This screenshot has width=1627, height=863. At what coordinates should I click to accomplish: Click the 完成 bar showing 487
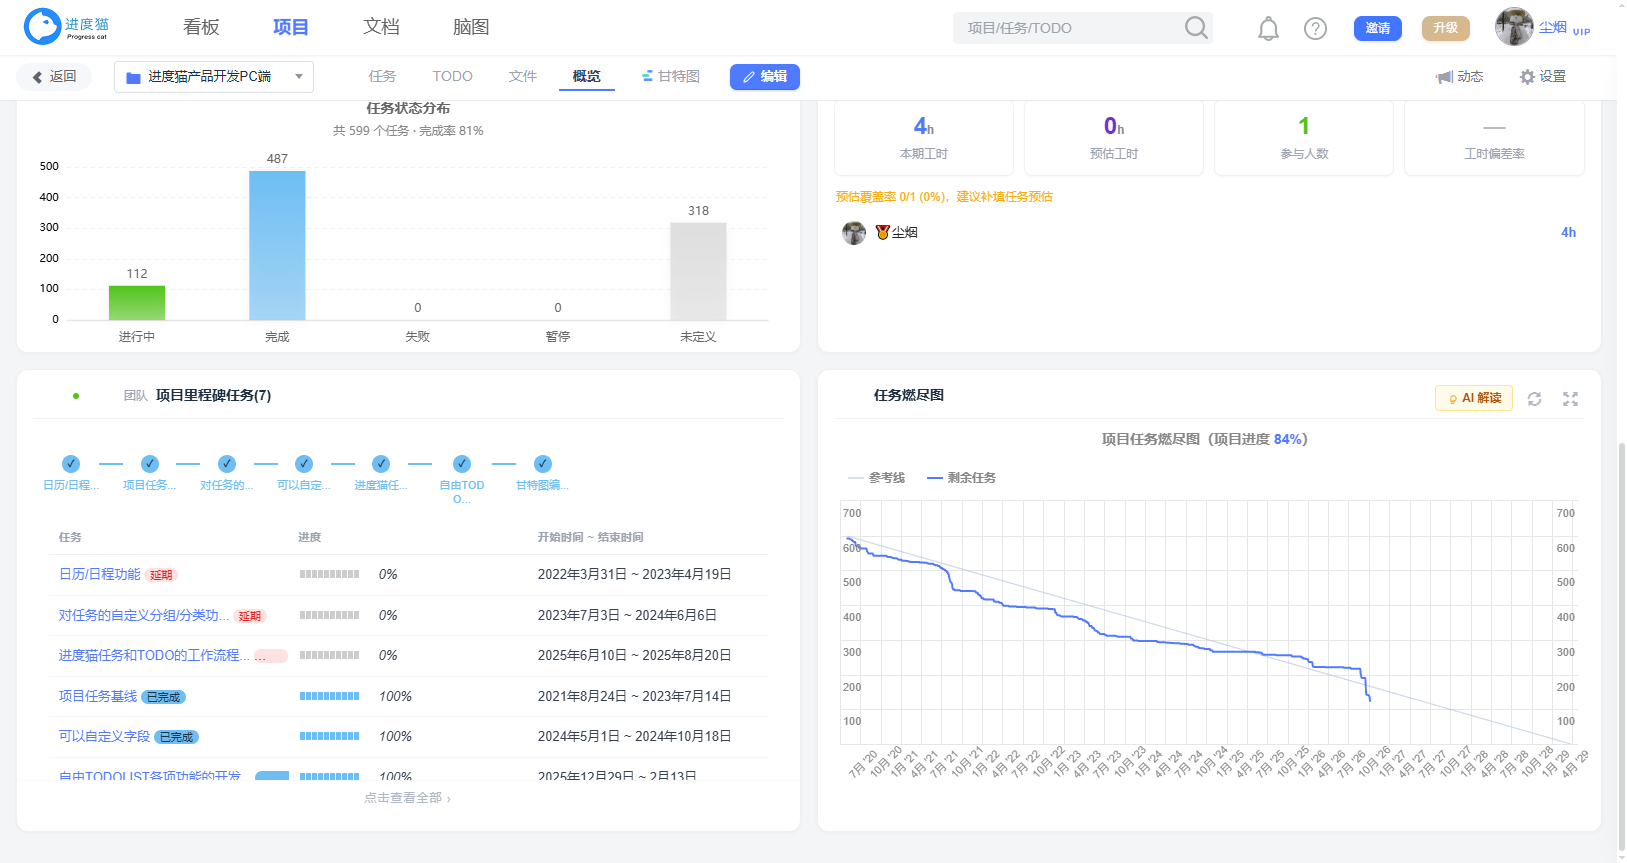(277, 246)
